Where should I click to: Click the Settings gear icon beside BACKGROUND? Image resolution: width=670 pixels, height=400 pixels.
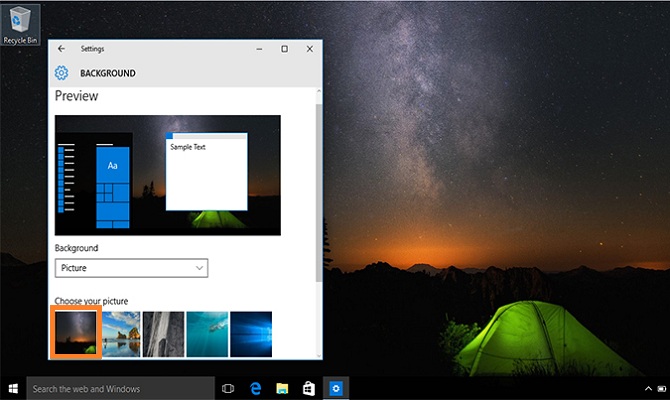coord(61,73)
